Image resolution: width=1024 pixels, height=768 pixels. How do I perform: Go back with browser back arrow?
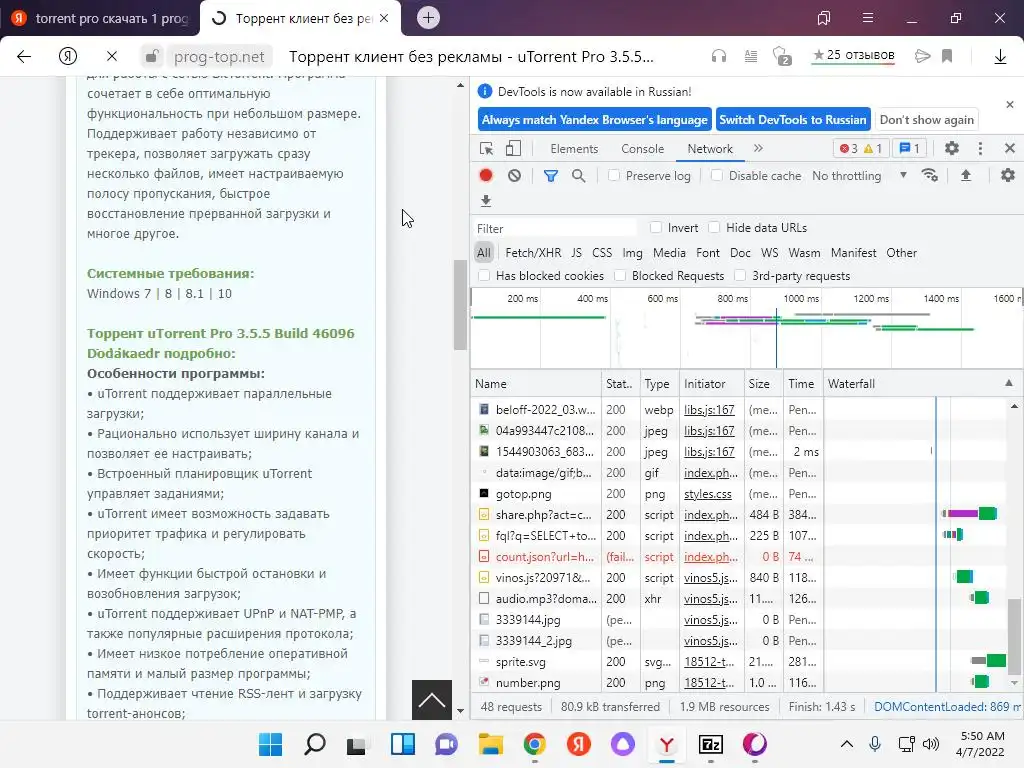tap(24, 56)
